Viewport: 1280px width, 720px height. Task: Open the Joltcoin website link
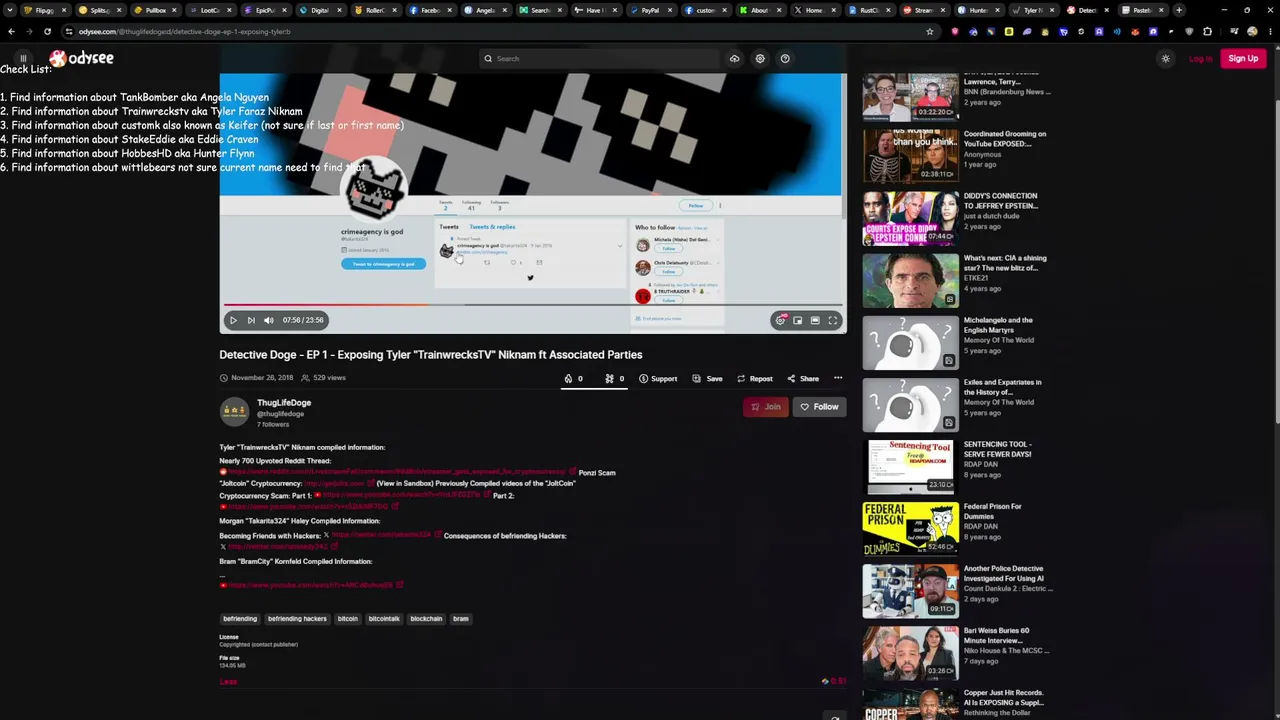(339, 484)
